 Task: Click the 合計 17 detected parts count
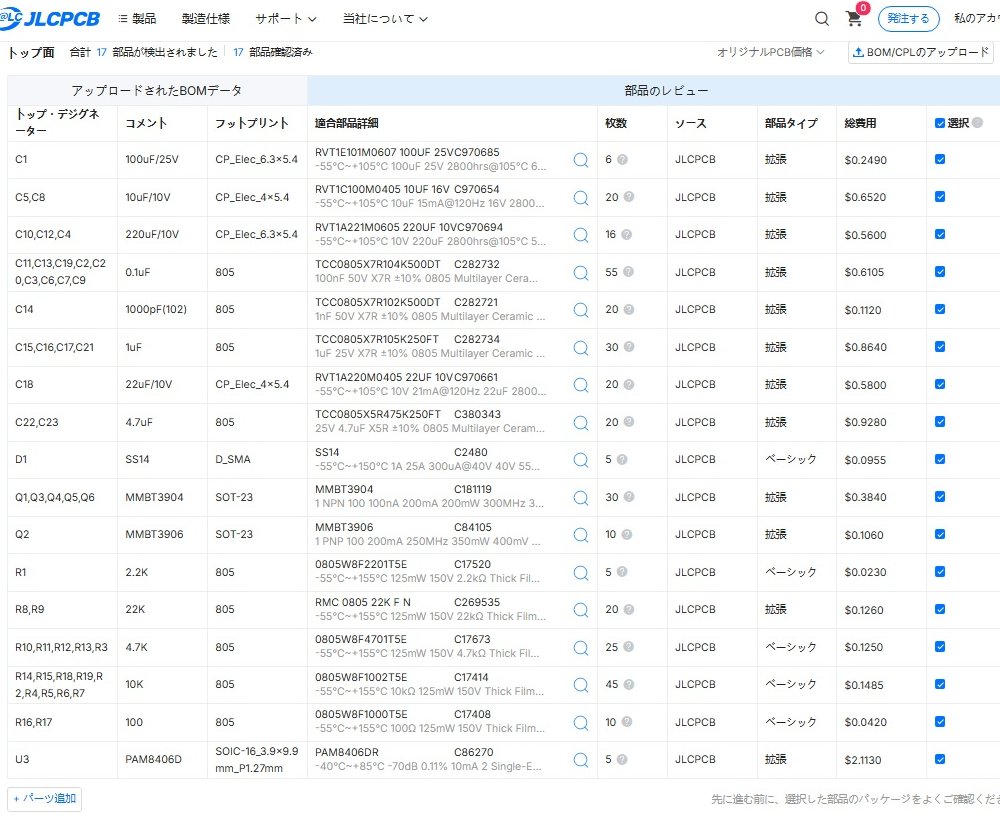(143, 52)
